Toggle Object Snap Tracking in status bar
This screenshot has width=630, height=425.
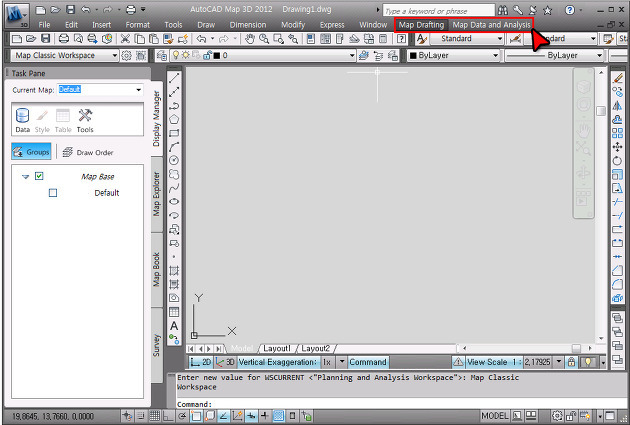[x=224, y=416]
